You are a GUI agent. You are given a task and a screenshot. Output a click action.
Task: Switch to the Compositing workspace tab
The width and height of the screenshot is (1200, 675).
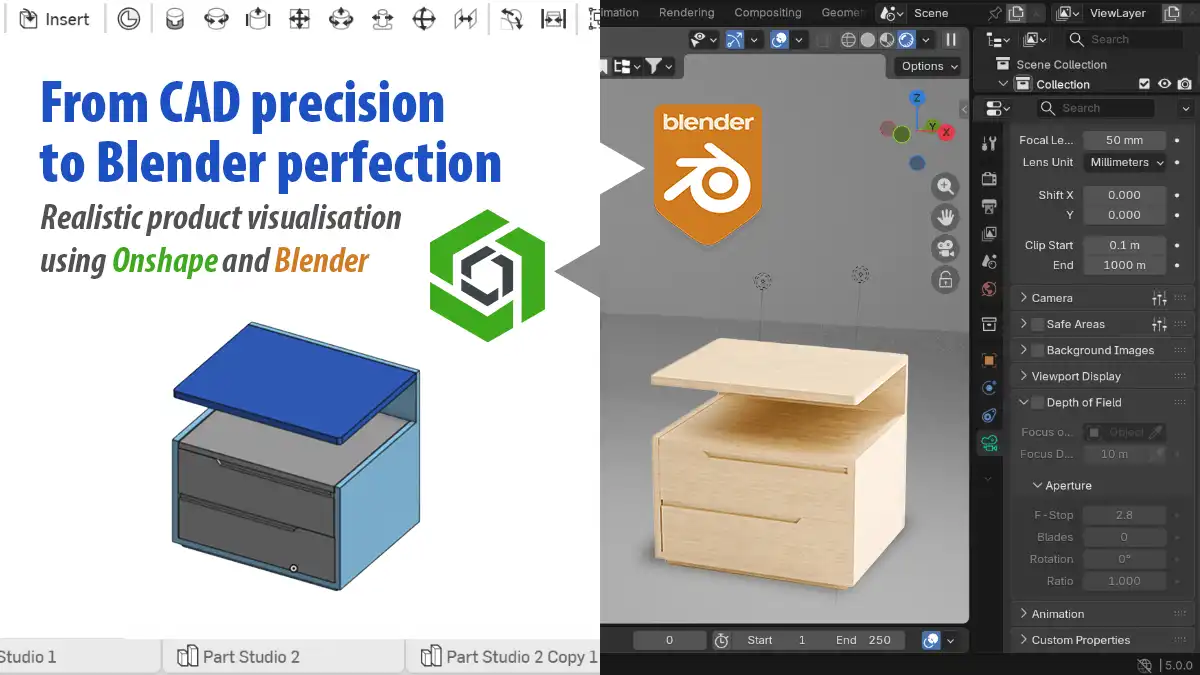[768, 13]
